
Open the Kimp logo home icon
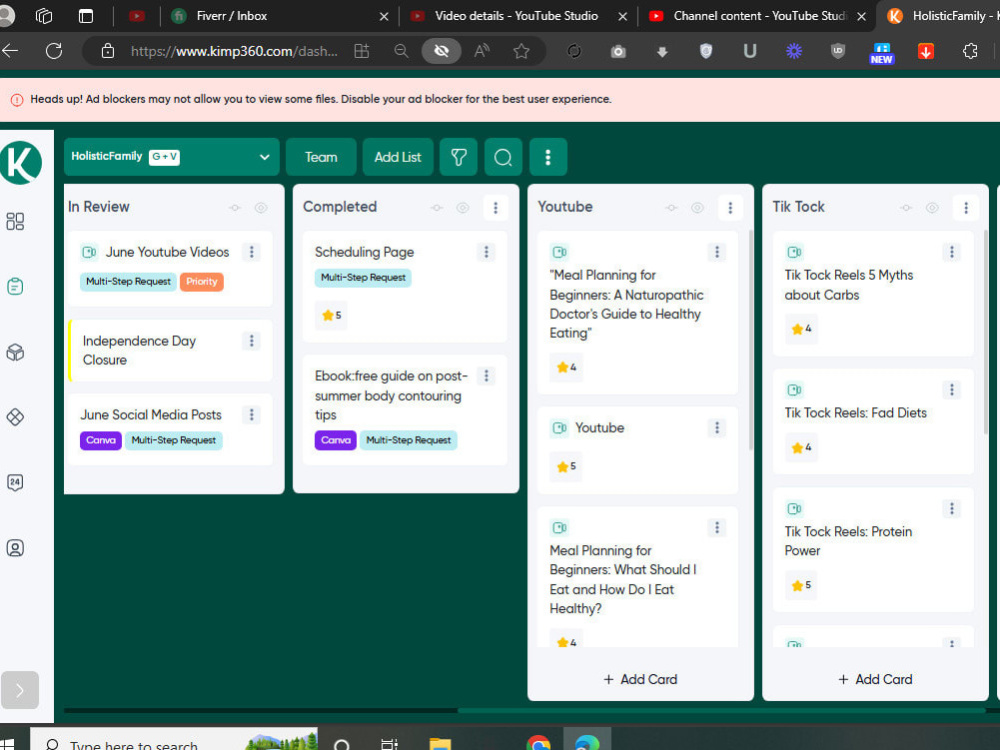point(20,163)
